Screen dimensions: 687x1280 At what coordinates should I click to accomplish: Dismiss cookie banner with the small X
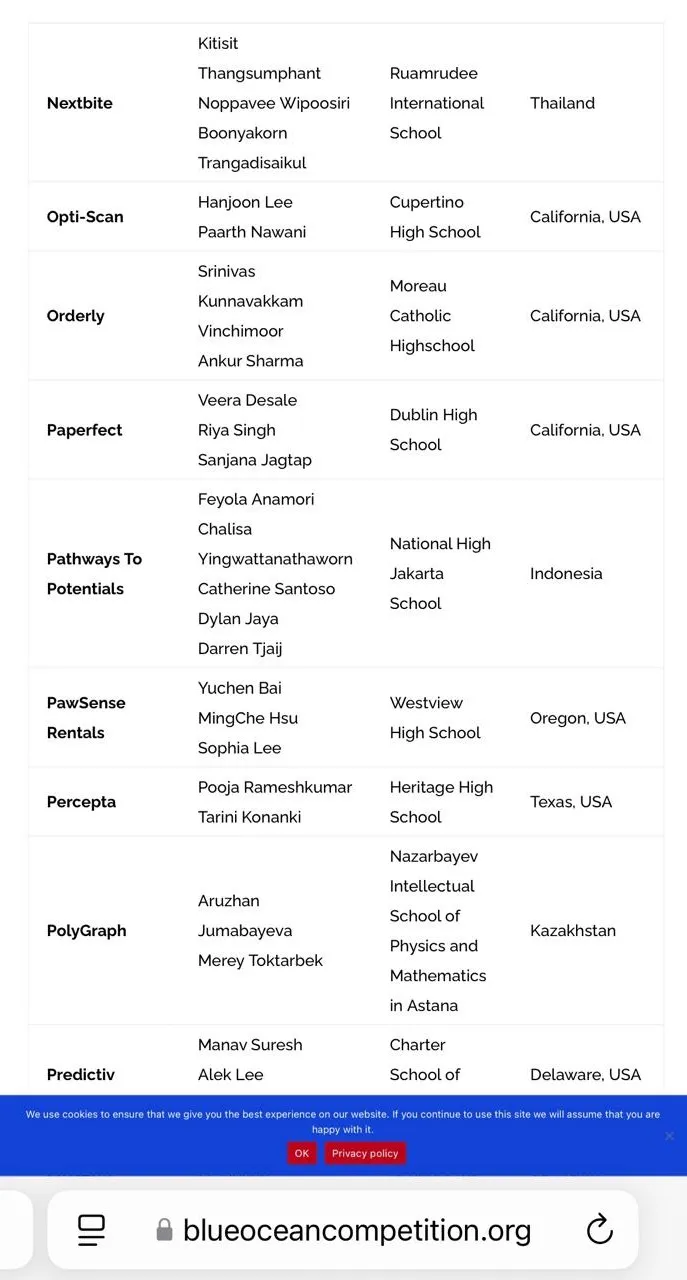pyautogui.click(x=669, y=1135)
